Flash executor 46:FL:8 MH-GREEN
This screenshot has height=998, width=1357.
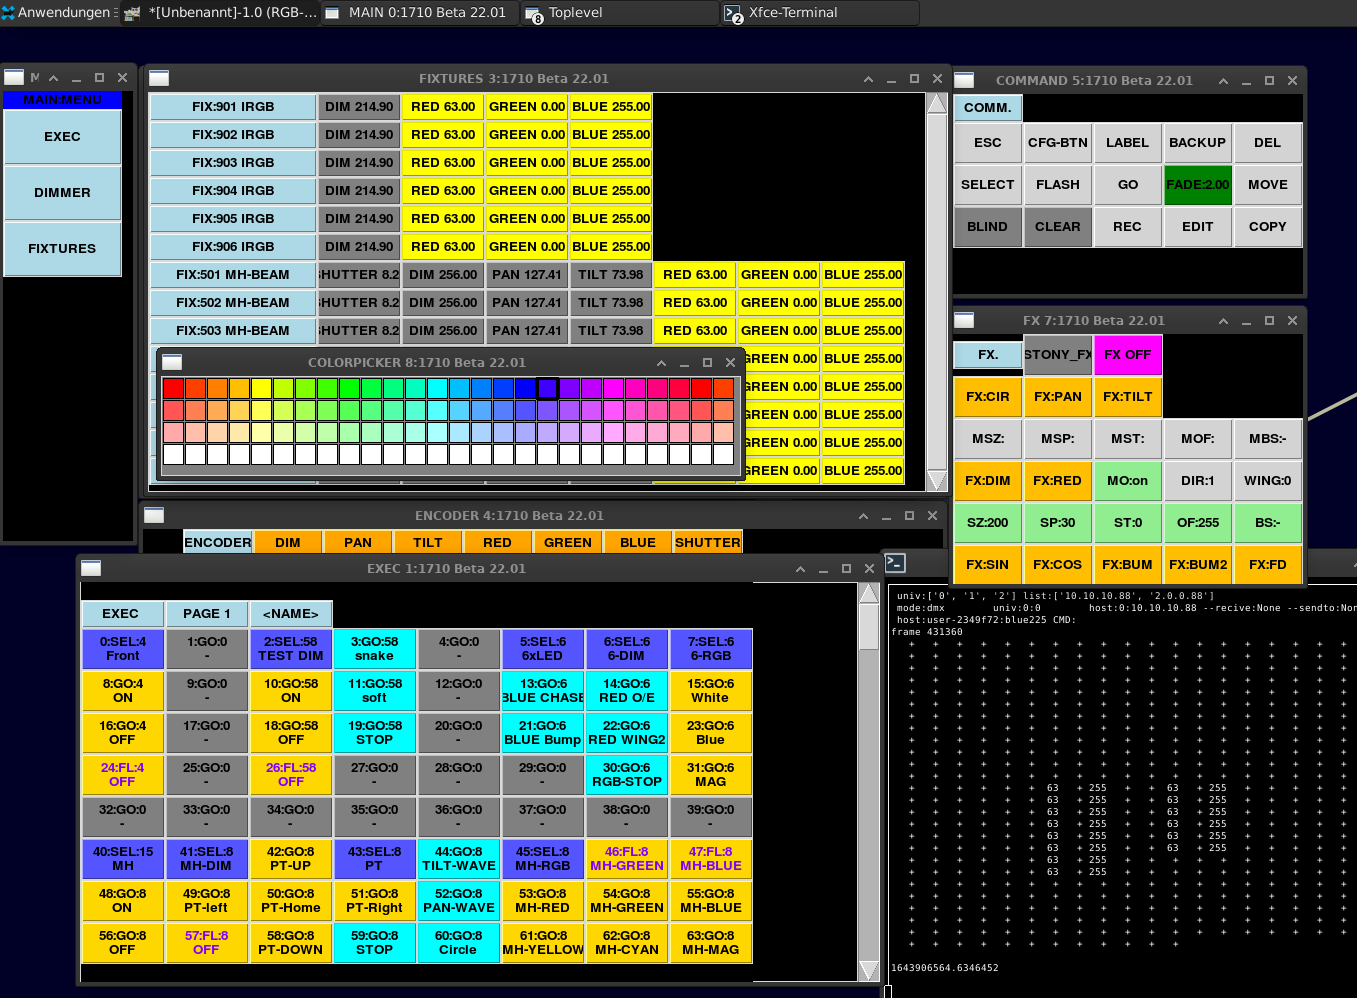coord(626,859)
